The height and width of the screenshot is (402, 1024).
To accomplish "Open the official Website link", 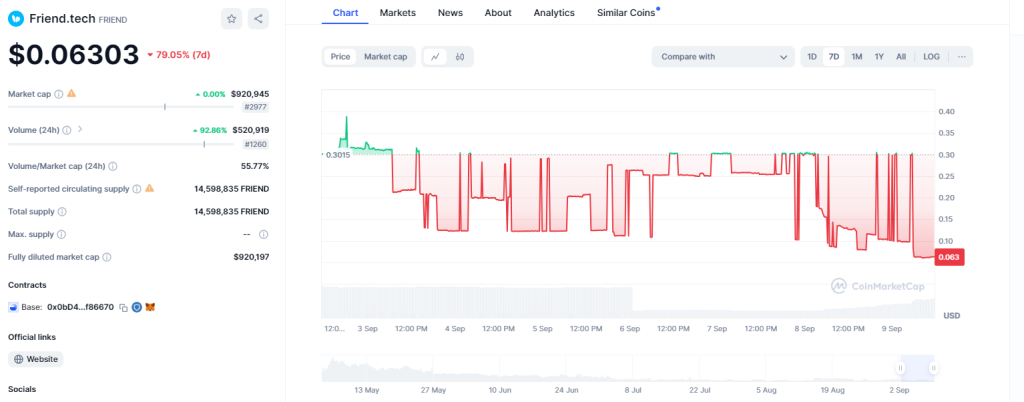I will pos(36,359).
